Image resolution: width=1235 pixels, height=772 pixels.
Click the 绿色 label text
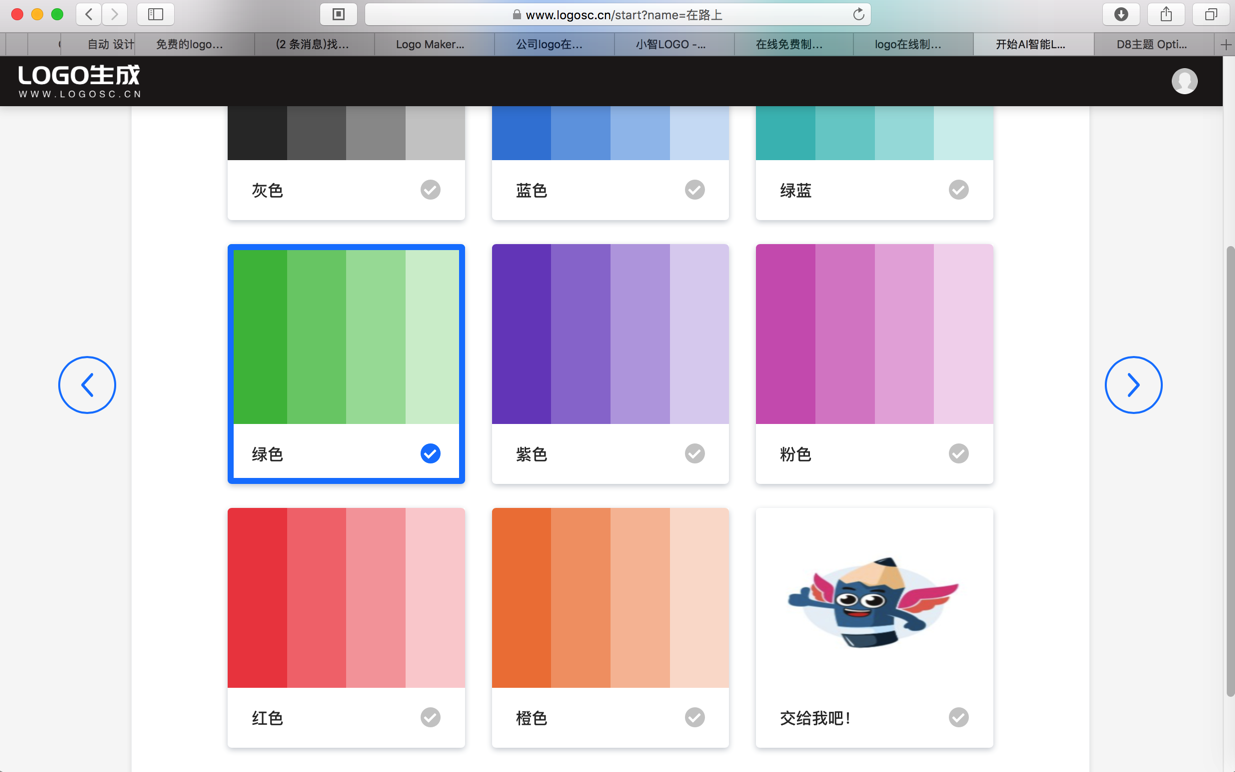[267, 454]
